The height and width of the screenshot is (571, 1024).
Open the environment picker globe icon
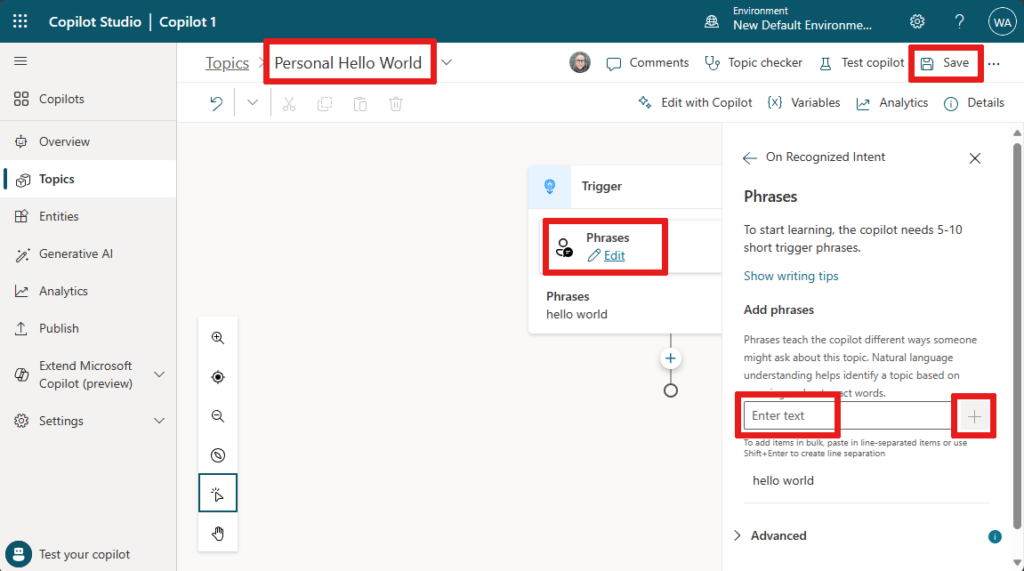tap(711, 22)
